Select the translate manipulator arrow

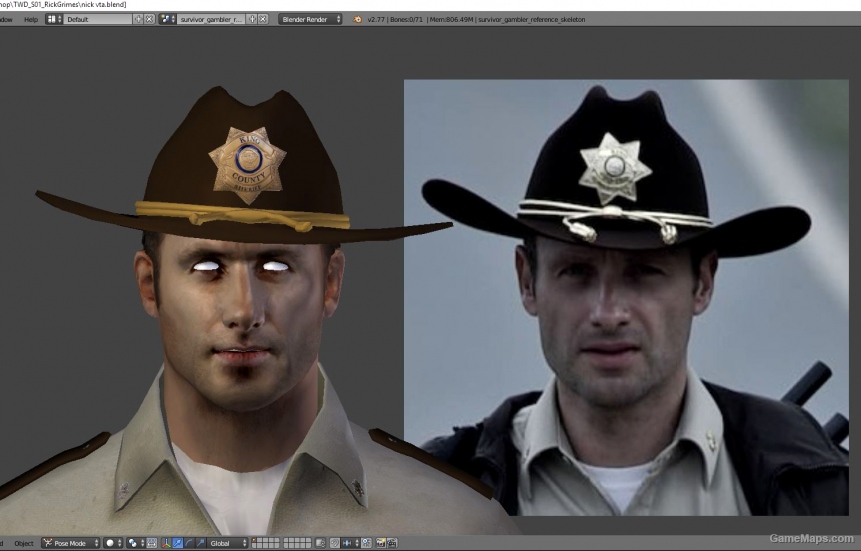tap(177, 543)
